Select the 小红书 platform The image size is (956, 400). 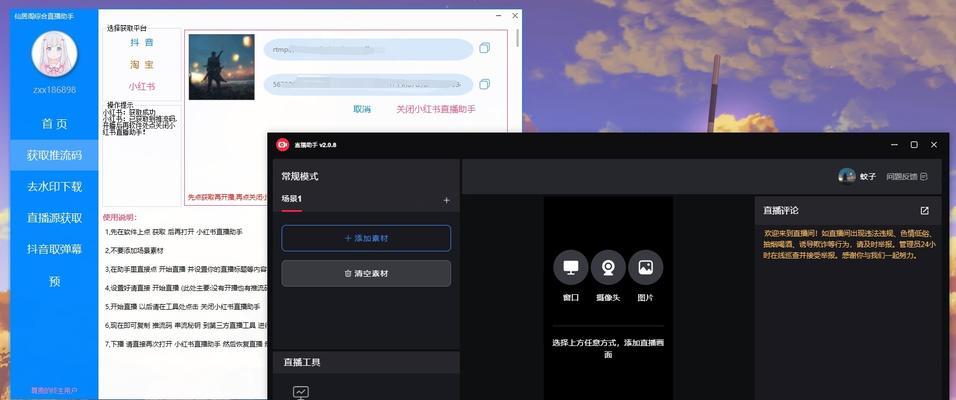(x=142, y=86)
